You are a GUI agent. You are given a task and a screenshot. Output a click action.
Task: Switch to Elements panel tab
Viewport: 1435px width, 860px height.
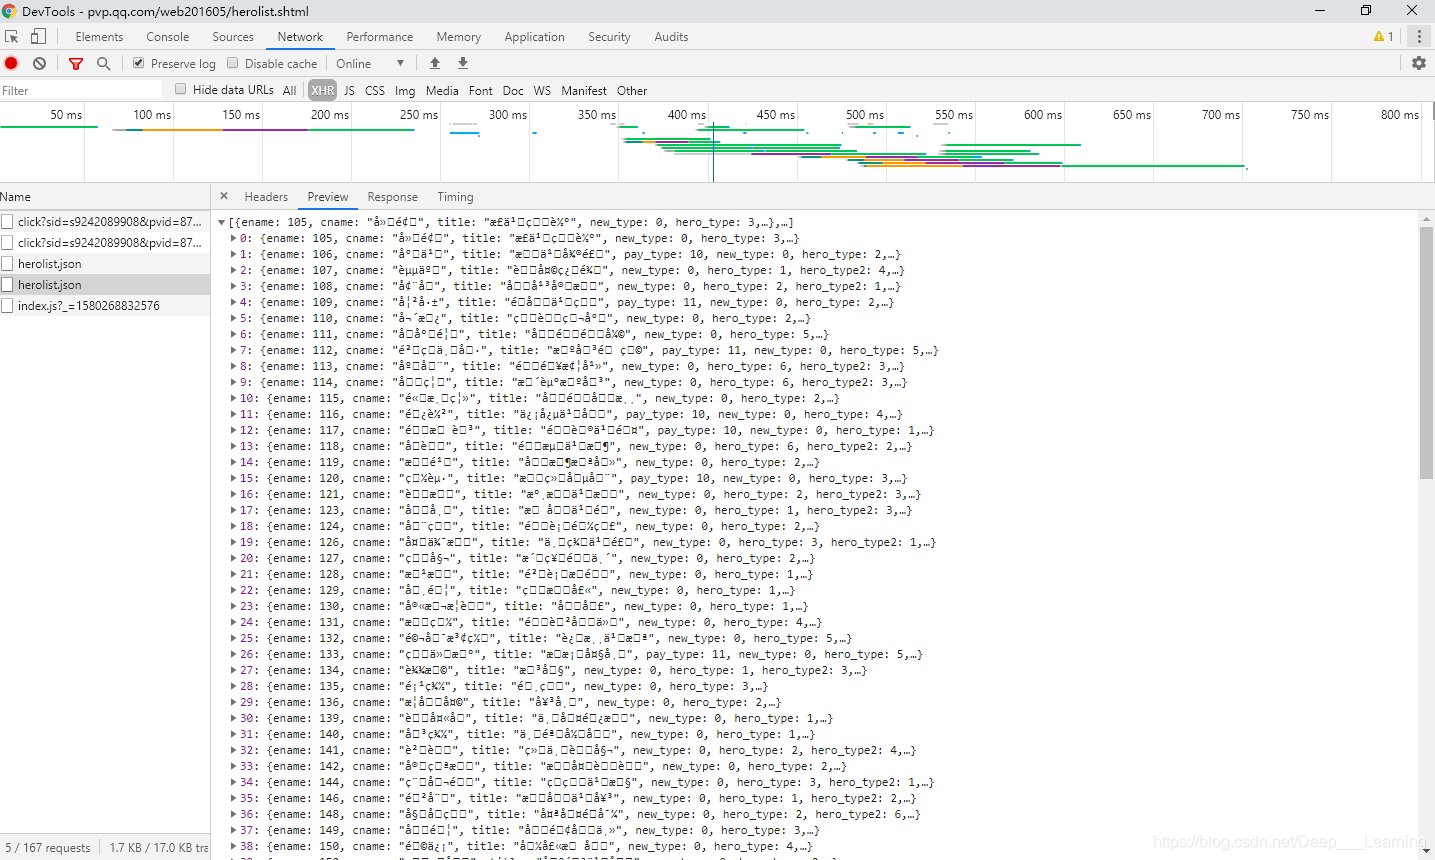pyautogui.click(x=99, y=37)
